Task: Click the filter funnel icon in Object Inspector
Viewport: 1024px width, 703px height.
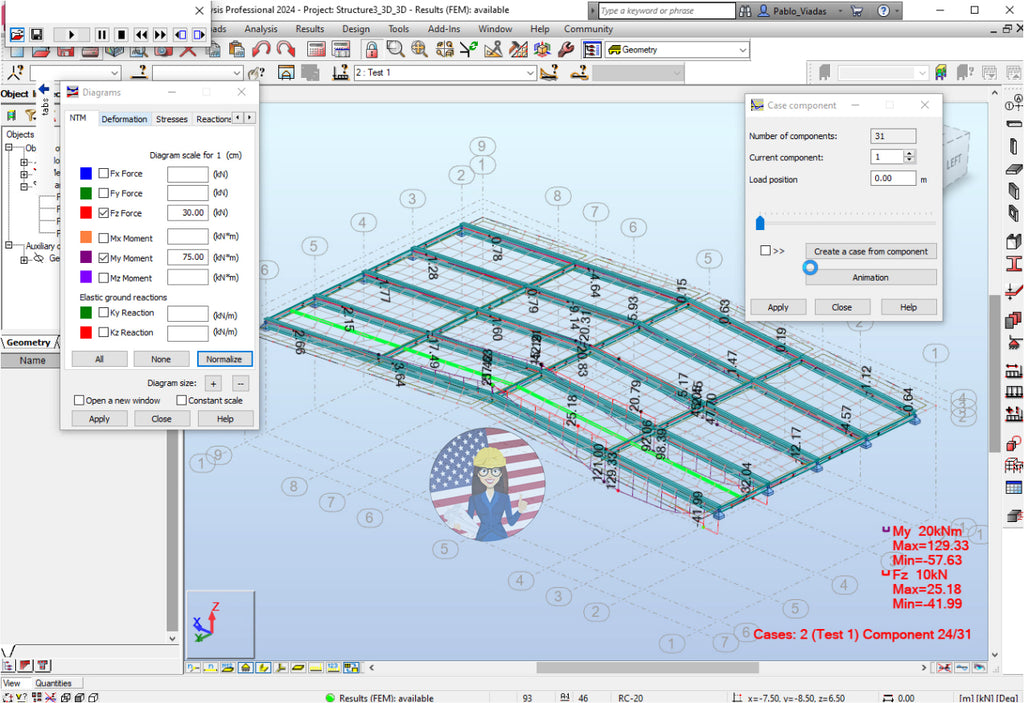Action: pyautogui.click(x=30, y=115)
